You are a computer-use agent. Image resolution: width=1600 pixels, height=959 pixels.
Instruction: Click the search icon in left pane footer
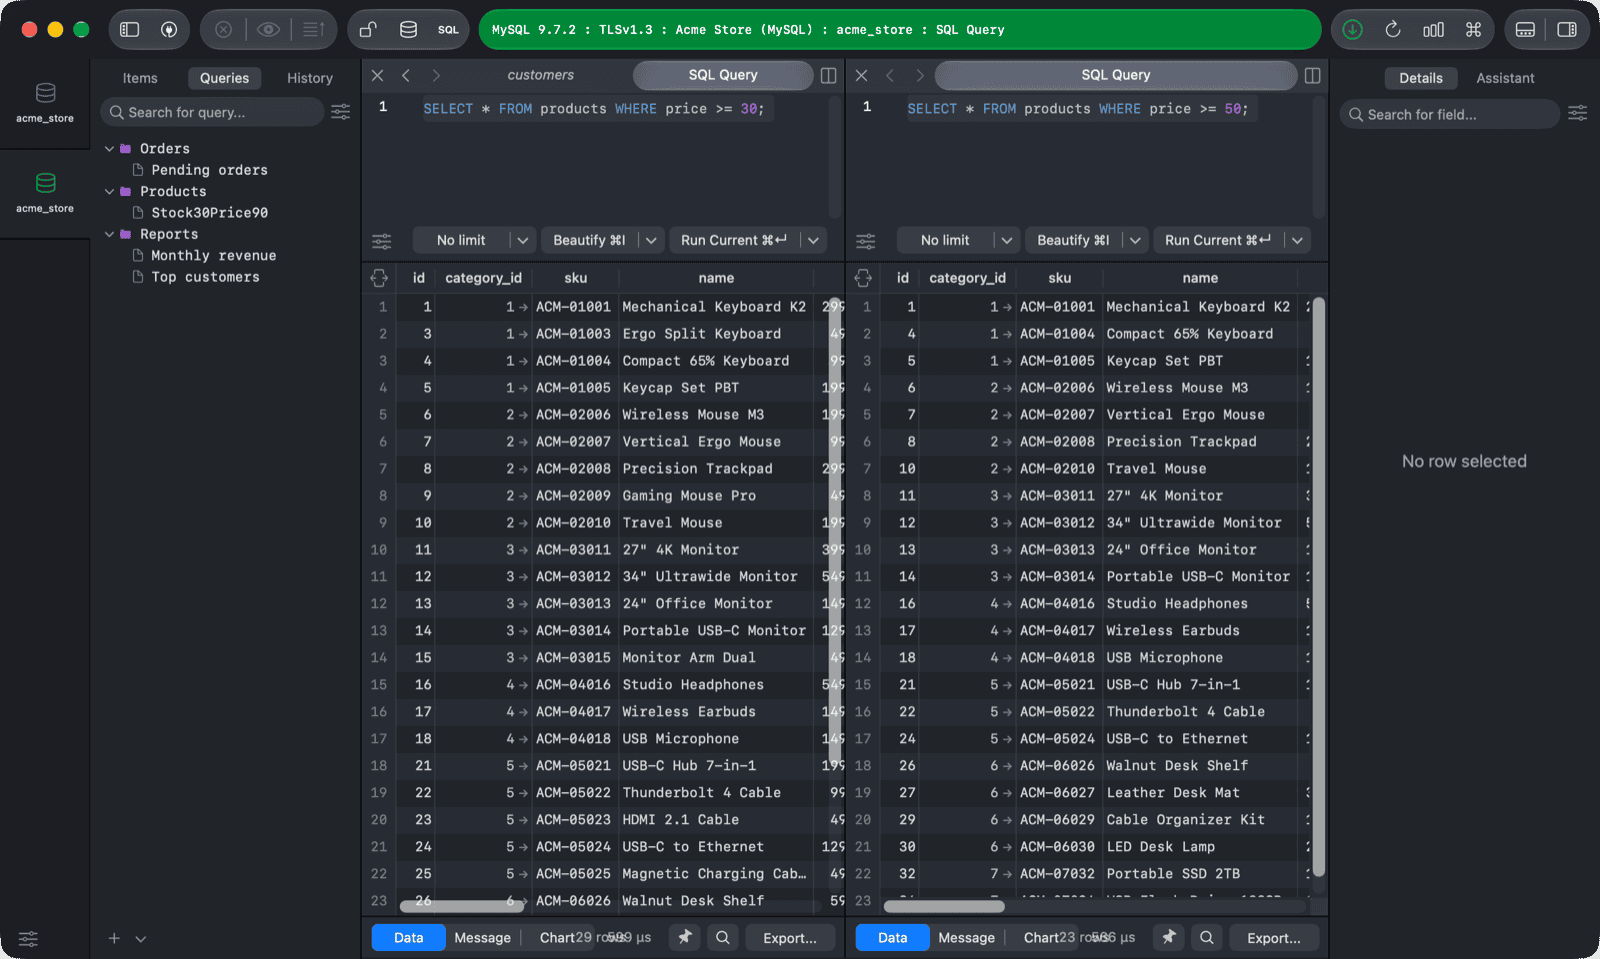tap(722, 938)
